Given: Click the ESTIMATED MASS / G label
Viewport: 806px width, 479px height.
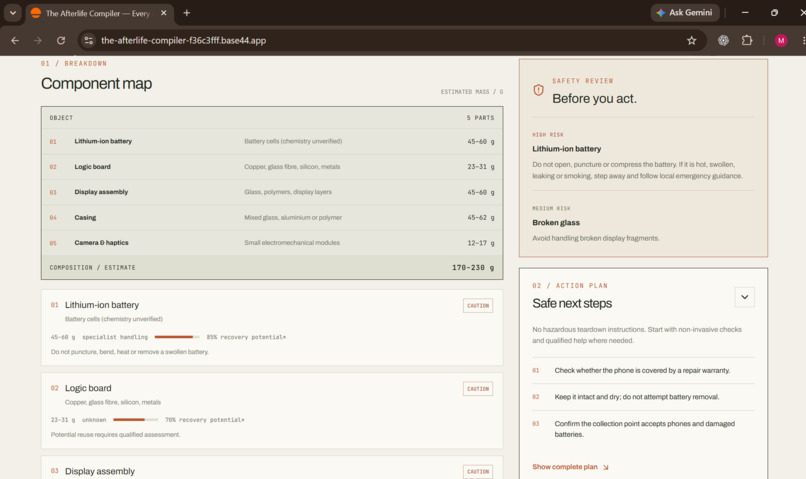Looking at the screenshot, I should click(471, 91).
